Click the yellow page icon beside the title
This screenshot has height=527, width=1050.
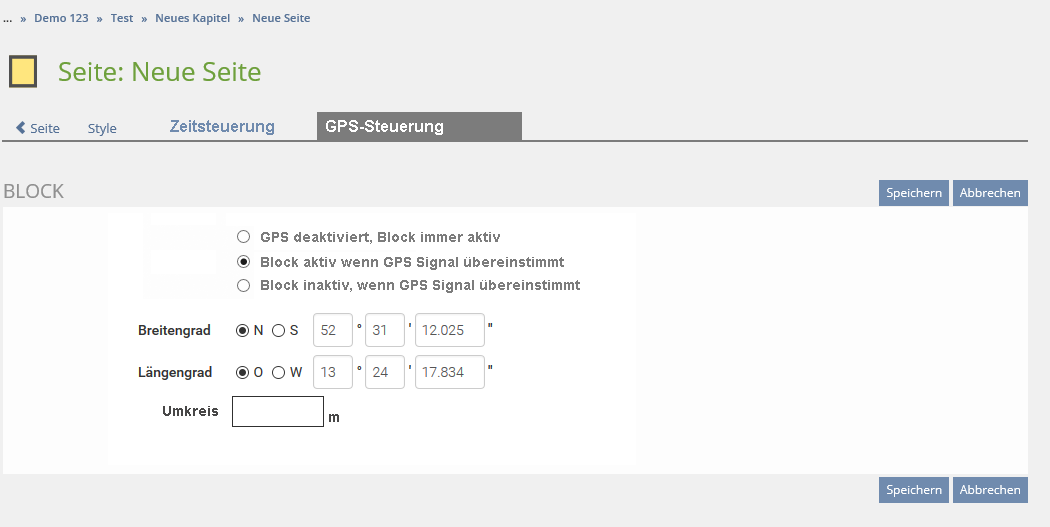(23, 72)
